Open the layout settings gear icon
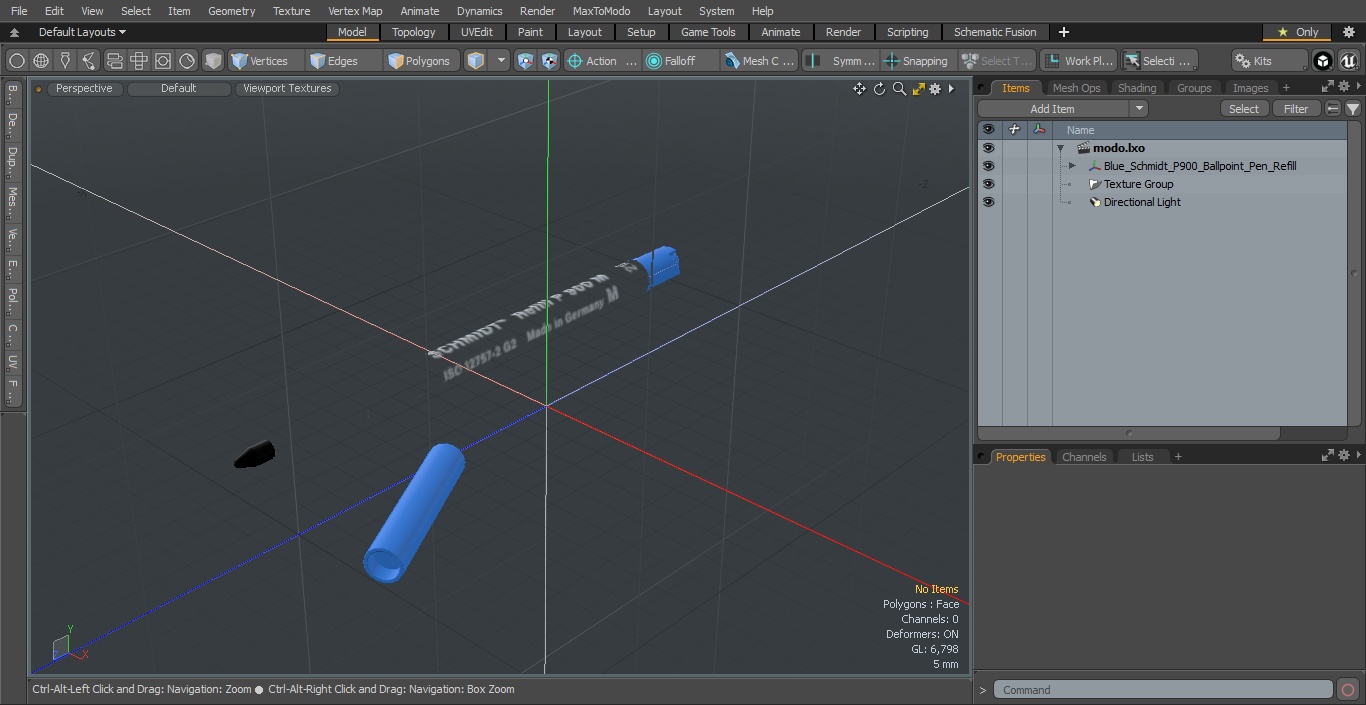Screen dimensions: 1366x705 click(1348, 32)
